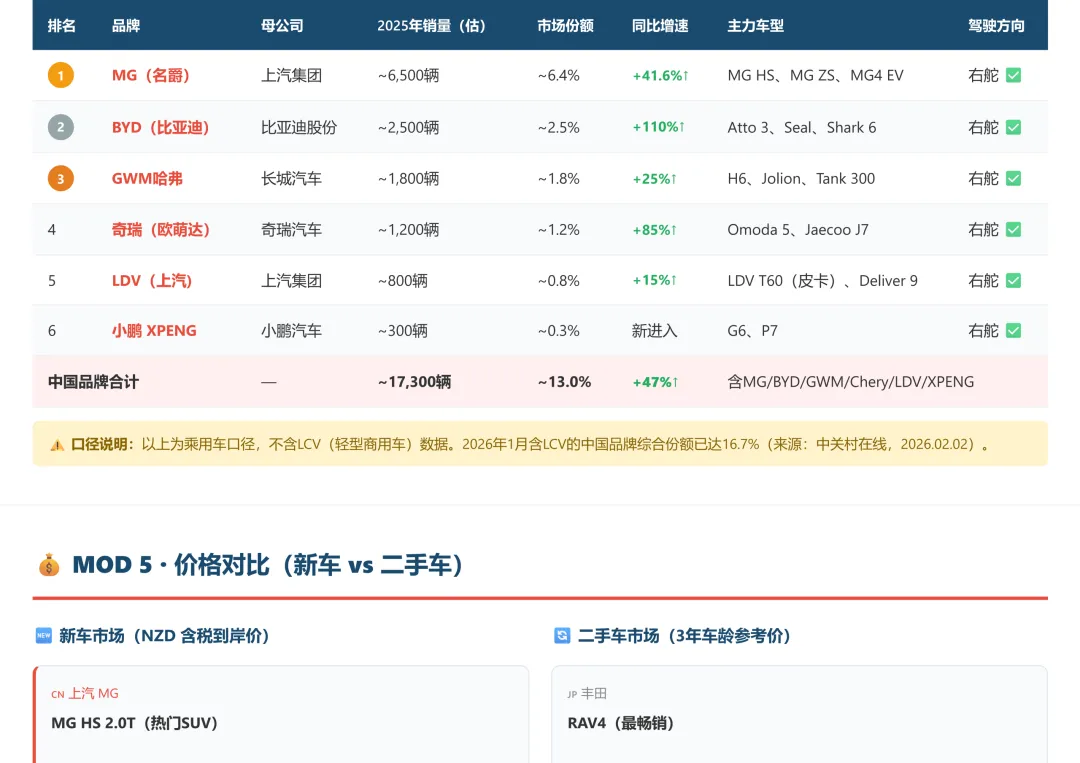This screenshot has width=1080, height=763.
Task: Click the green check in 小鹏 XPENG row
Action: 1013,331
